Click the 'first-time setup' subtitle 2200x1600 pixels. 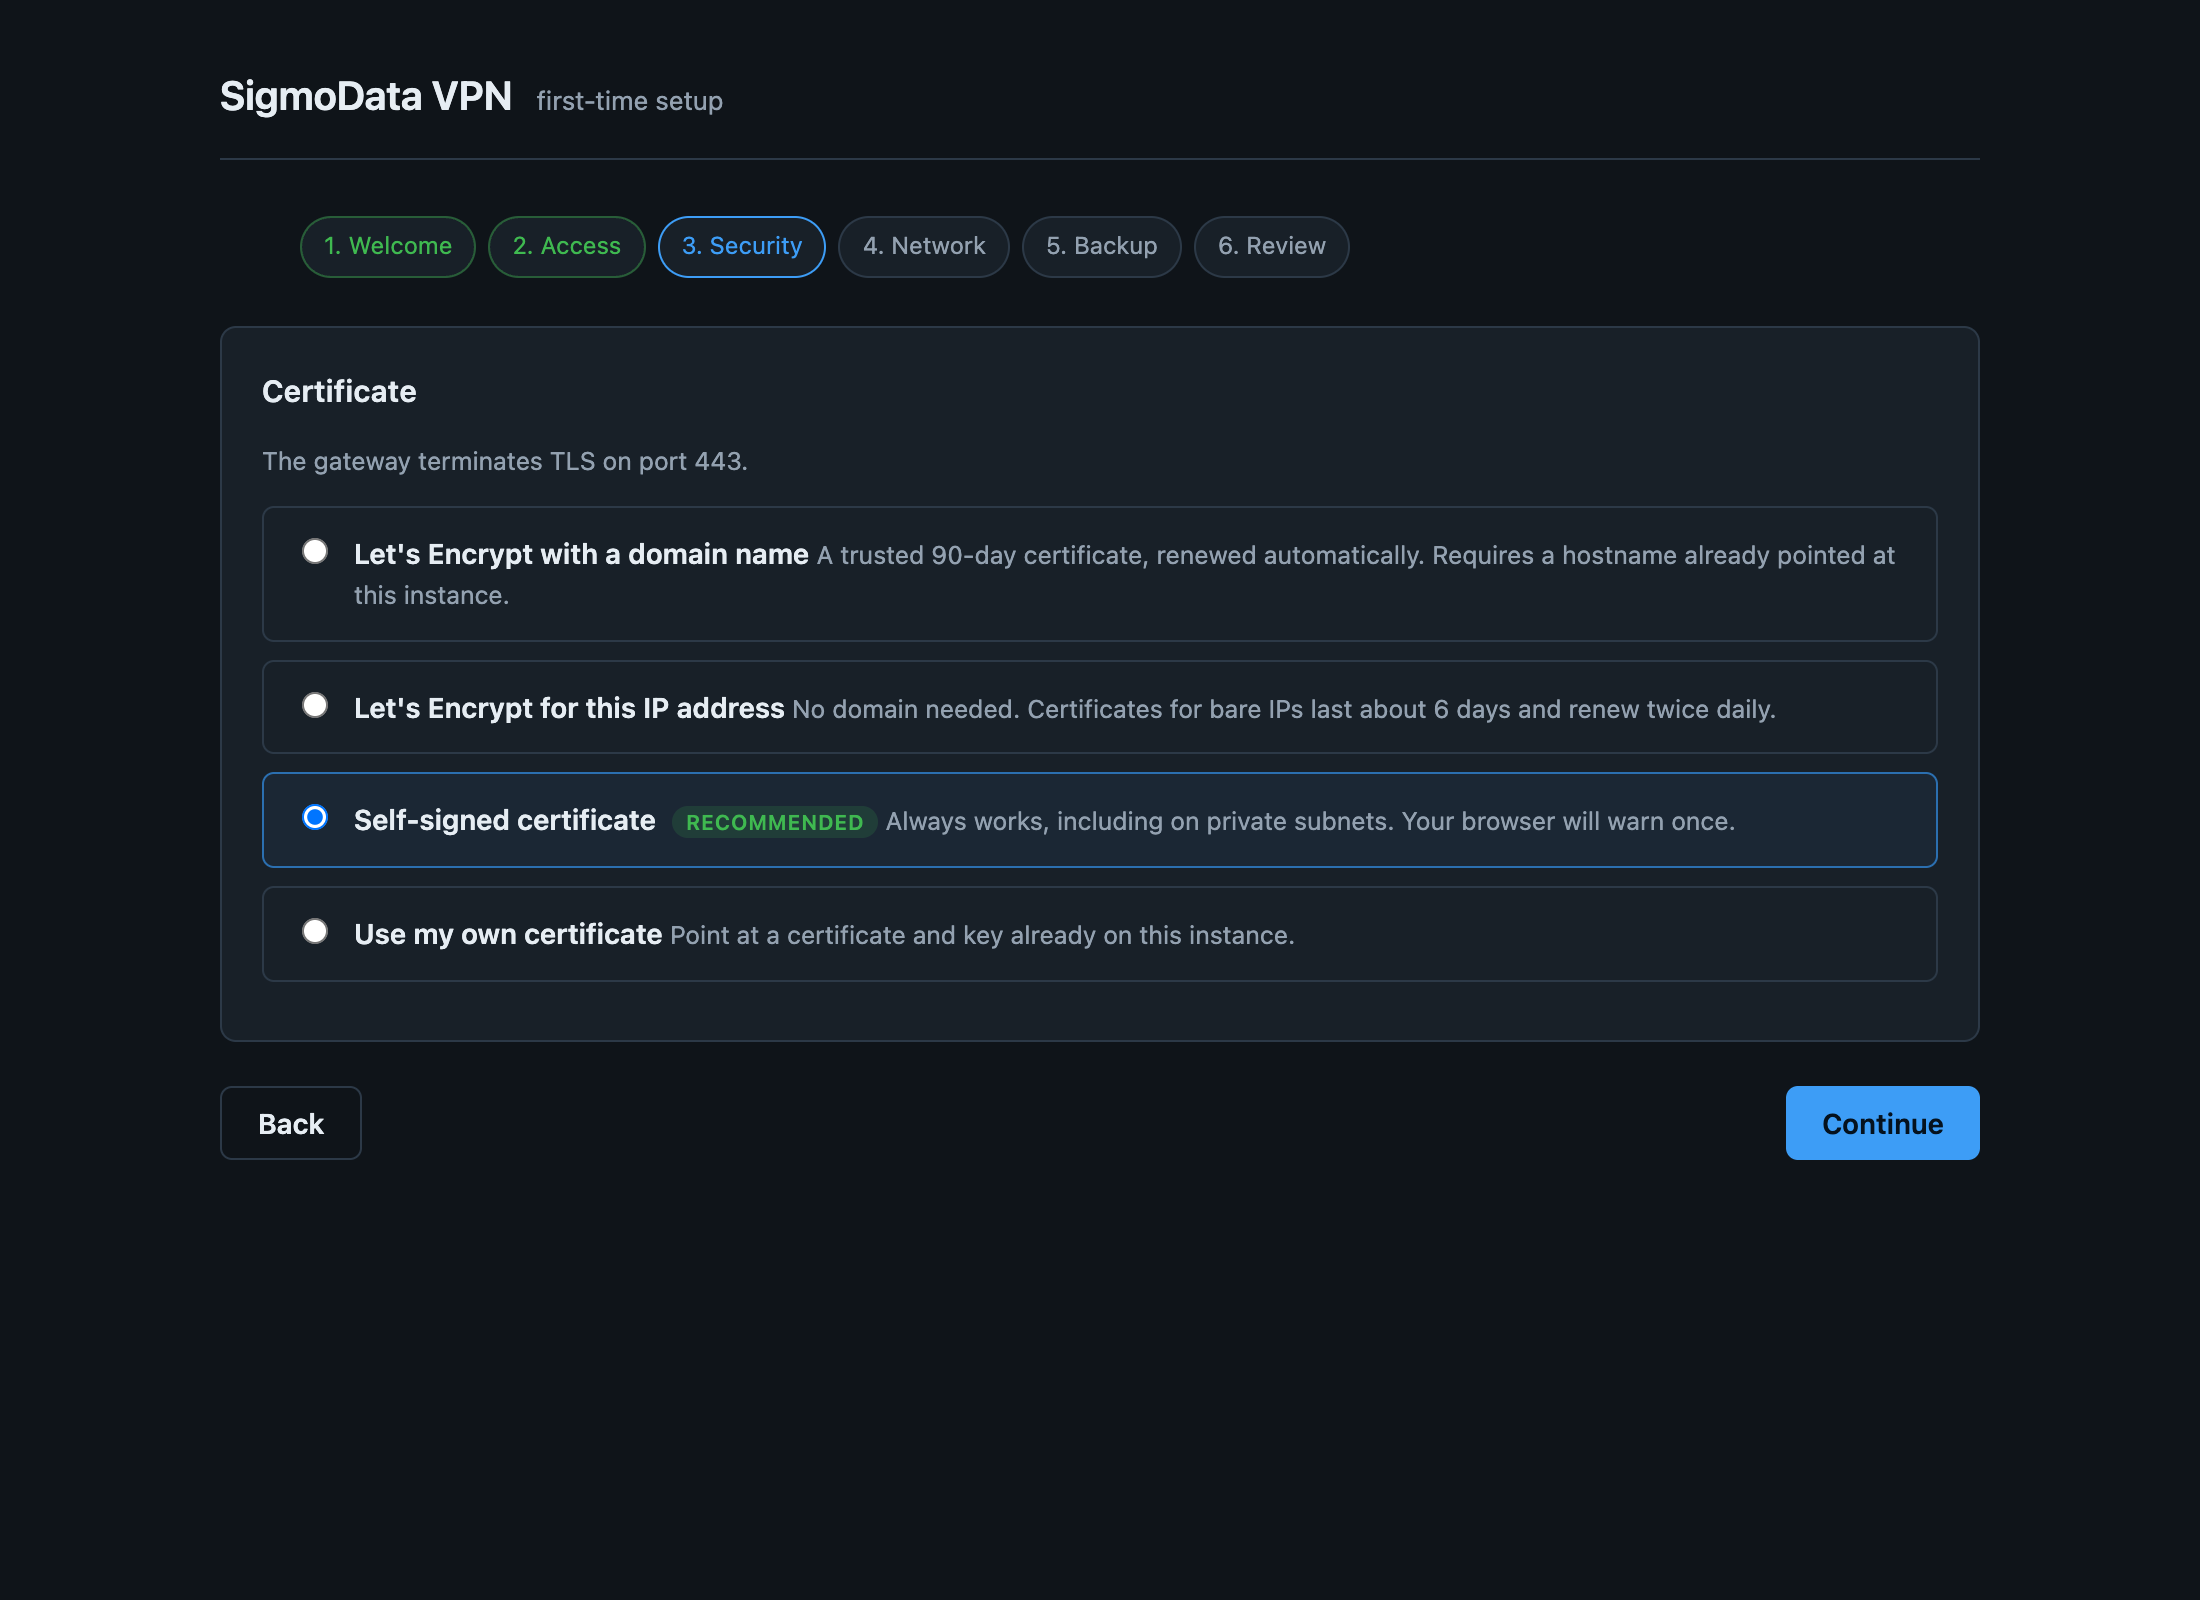pos(630,101)
